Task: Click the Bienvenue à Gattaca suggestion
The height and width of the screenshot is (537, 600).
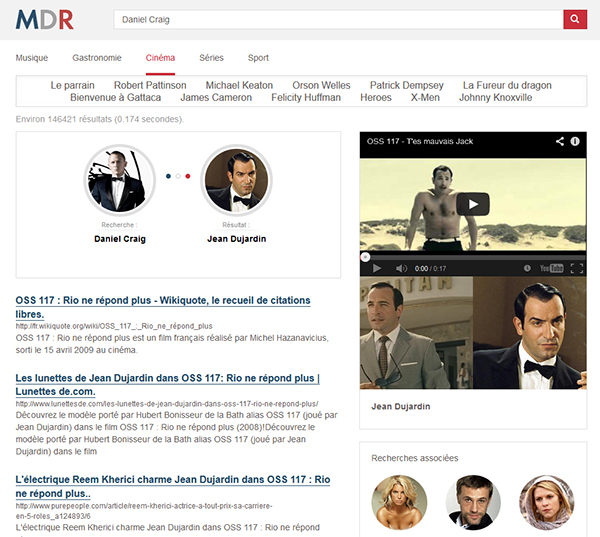Action: (116, 97)
